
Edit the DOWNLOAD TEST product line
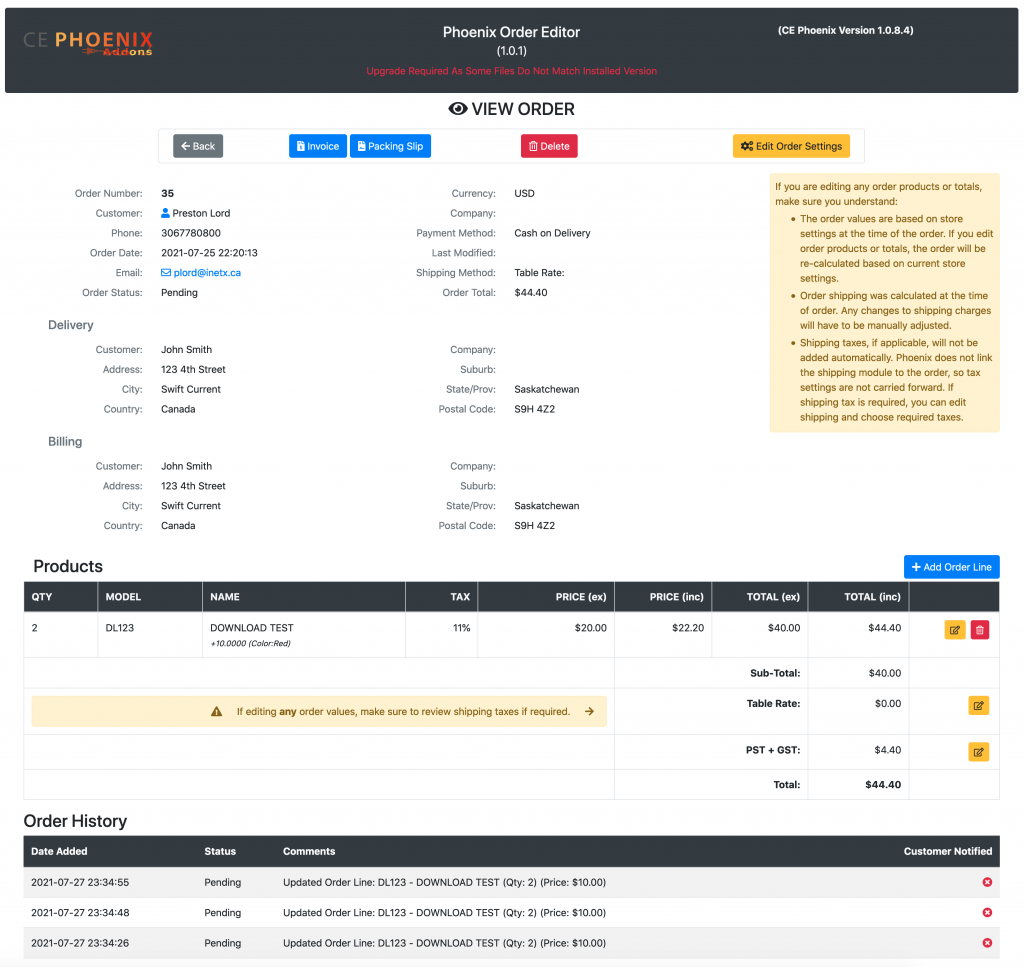[x=955, y=630]
